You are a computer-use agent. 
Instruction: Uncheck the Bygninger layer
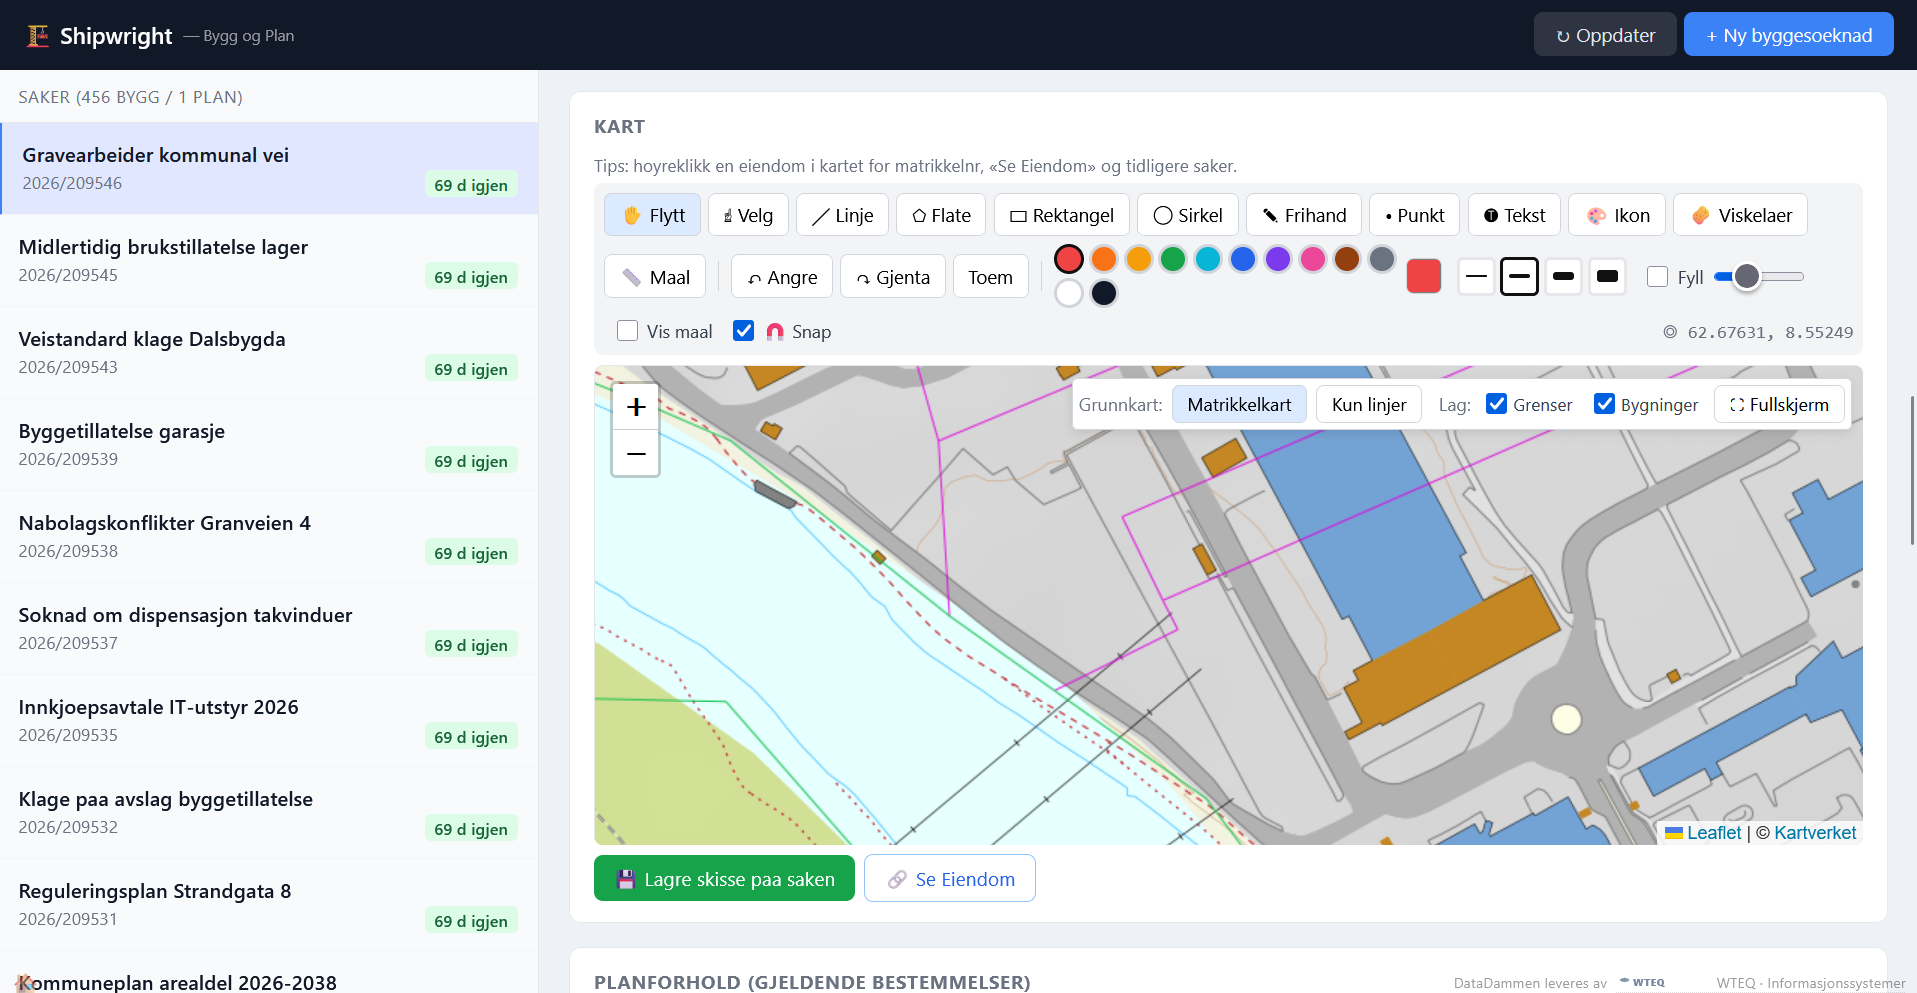click(1604, 404)
